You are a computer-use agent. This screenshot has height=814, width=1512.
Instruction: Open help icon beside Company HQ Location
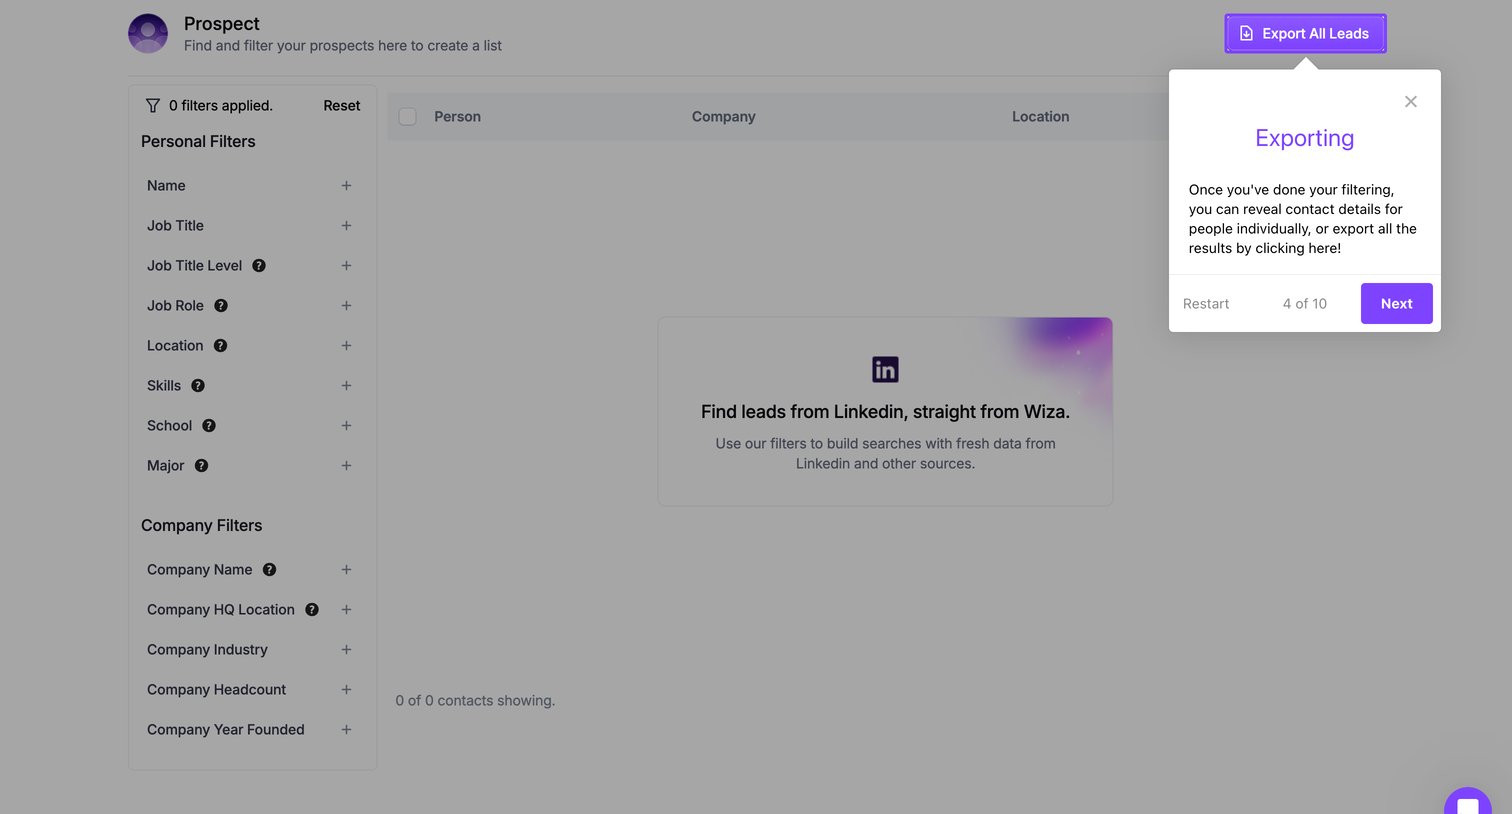(x=312, y=610)
